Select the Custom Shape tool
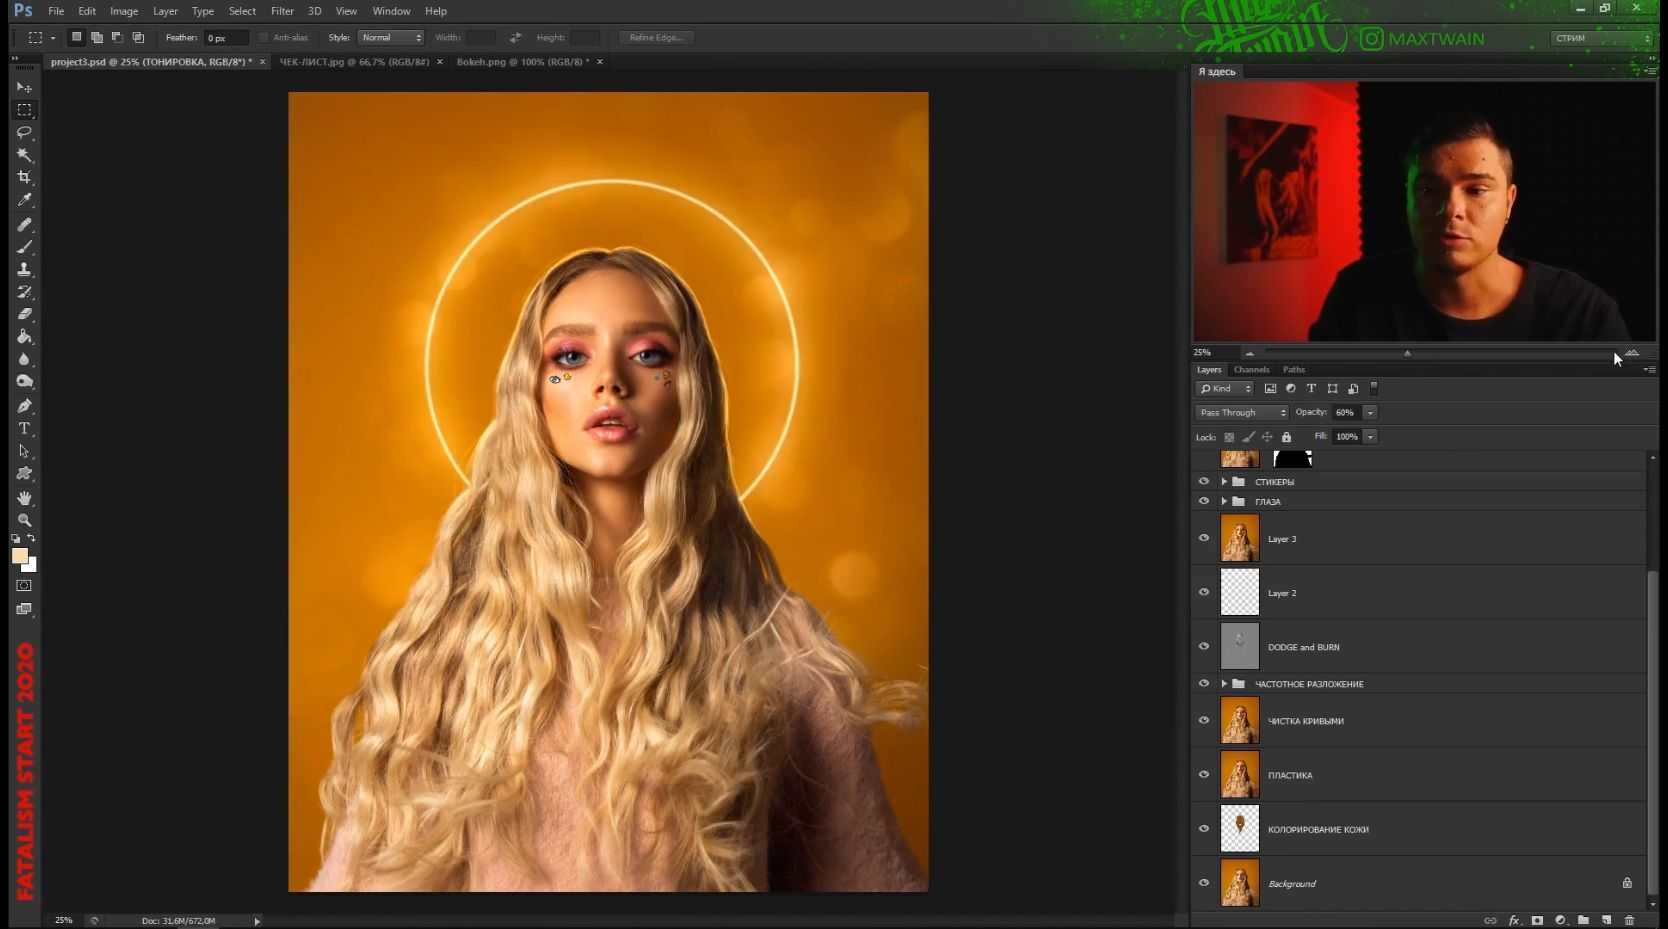Viewport: 1668px width, 929px height. pyautogui.click(x=24, y=473)
